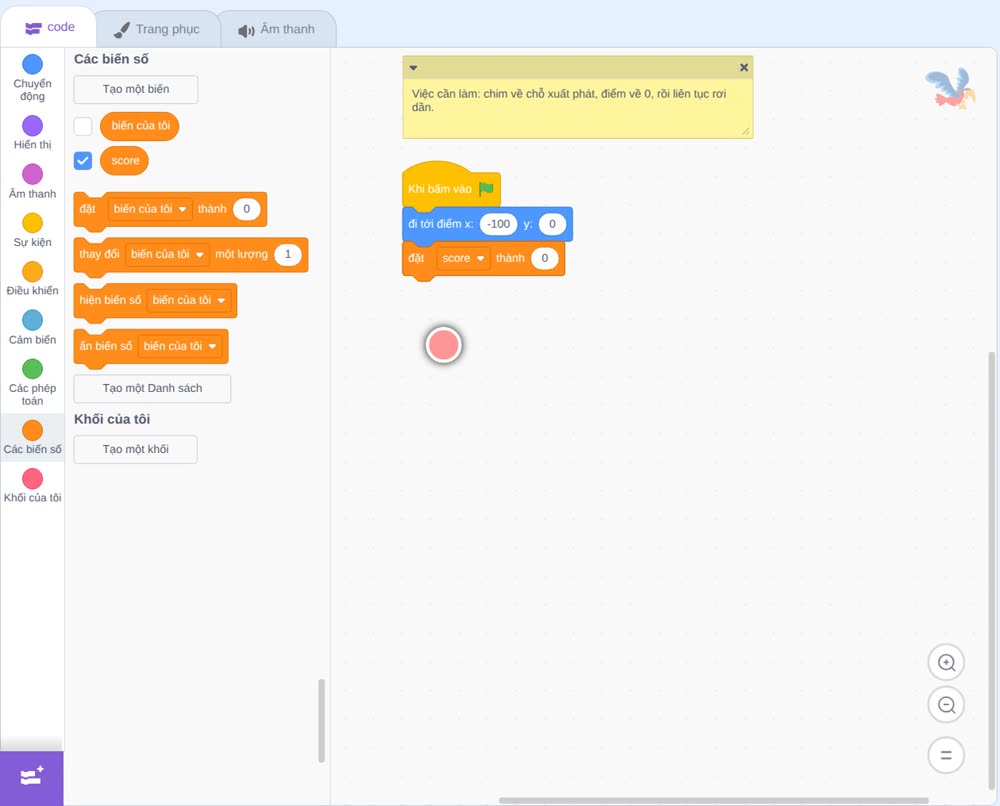This screenshot has width=1000, height=806.
Task: Open the score dropdown in the workspace block
Action: click(x=463, y=258)
